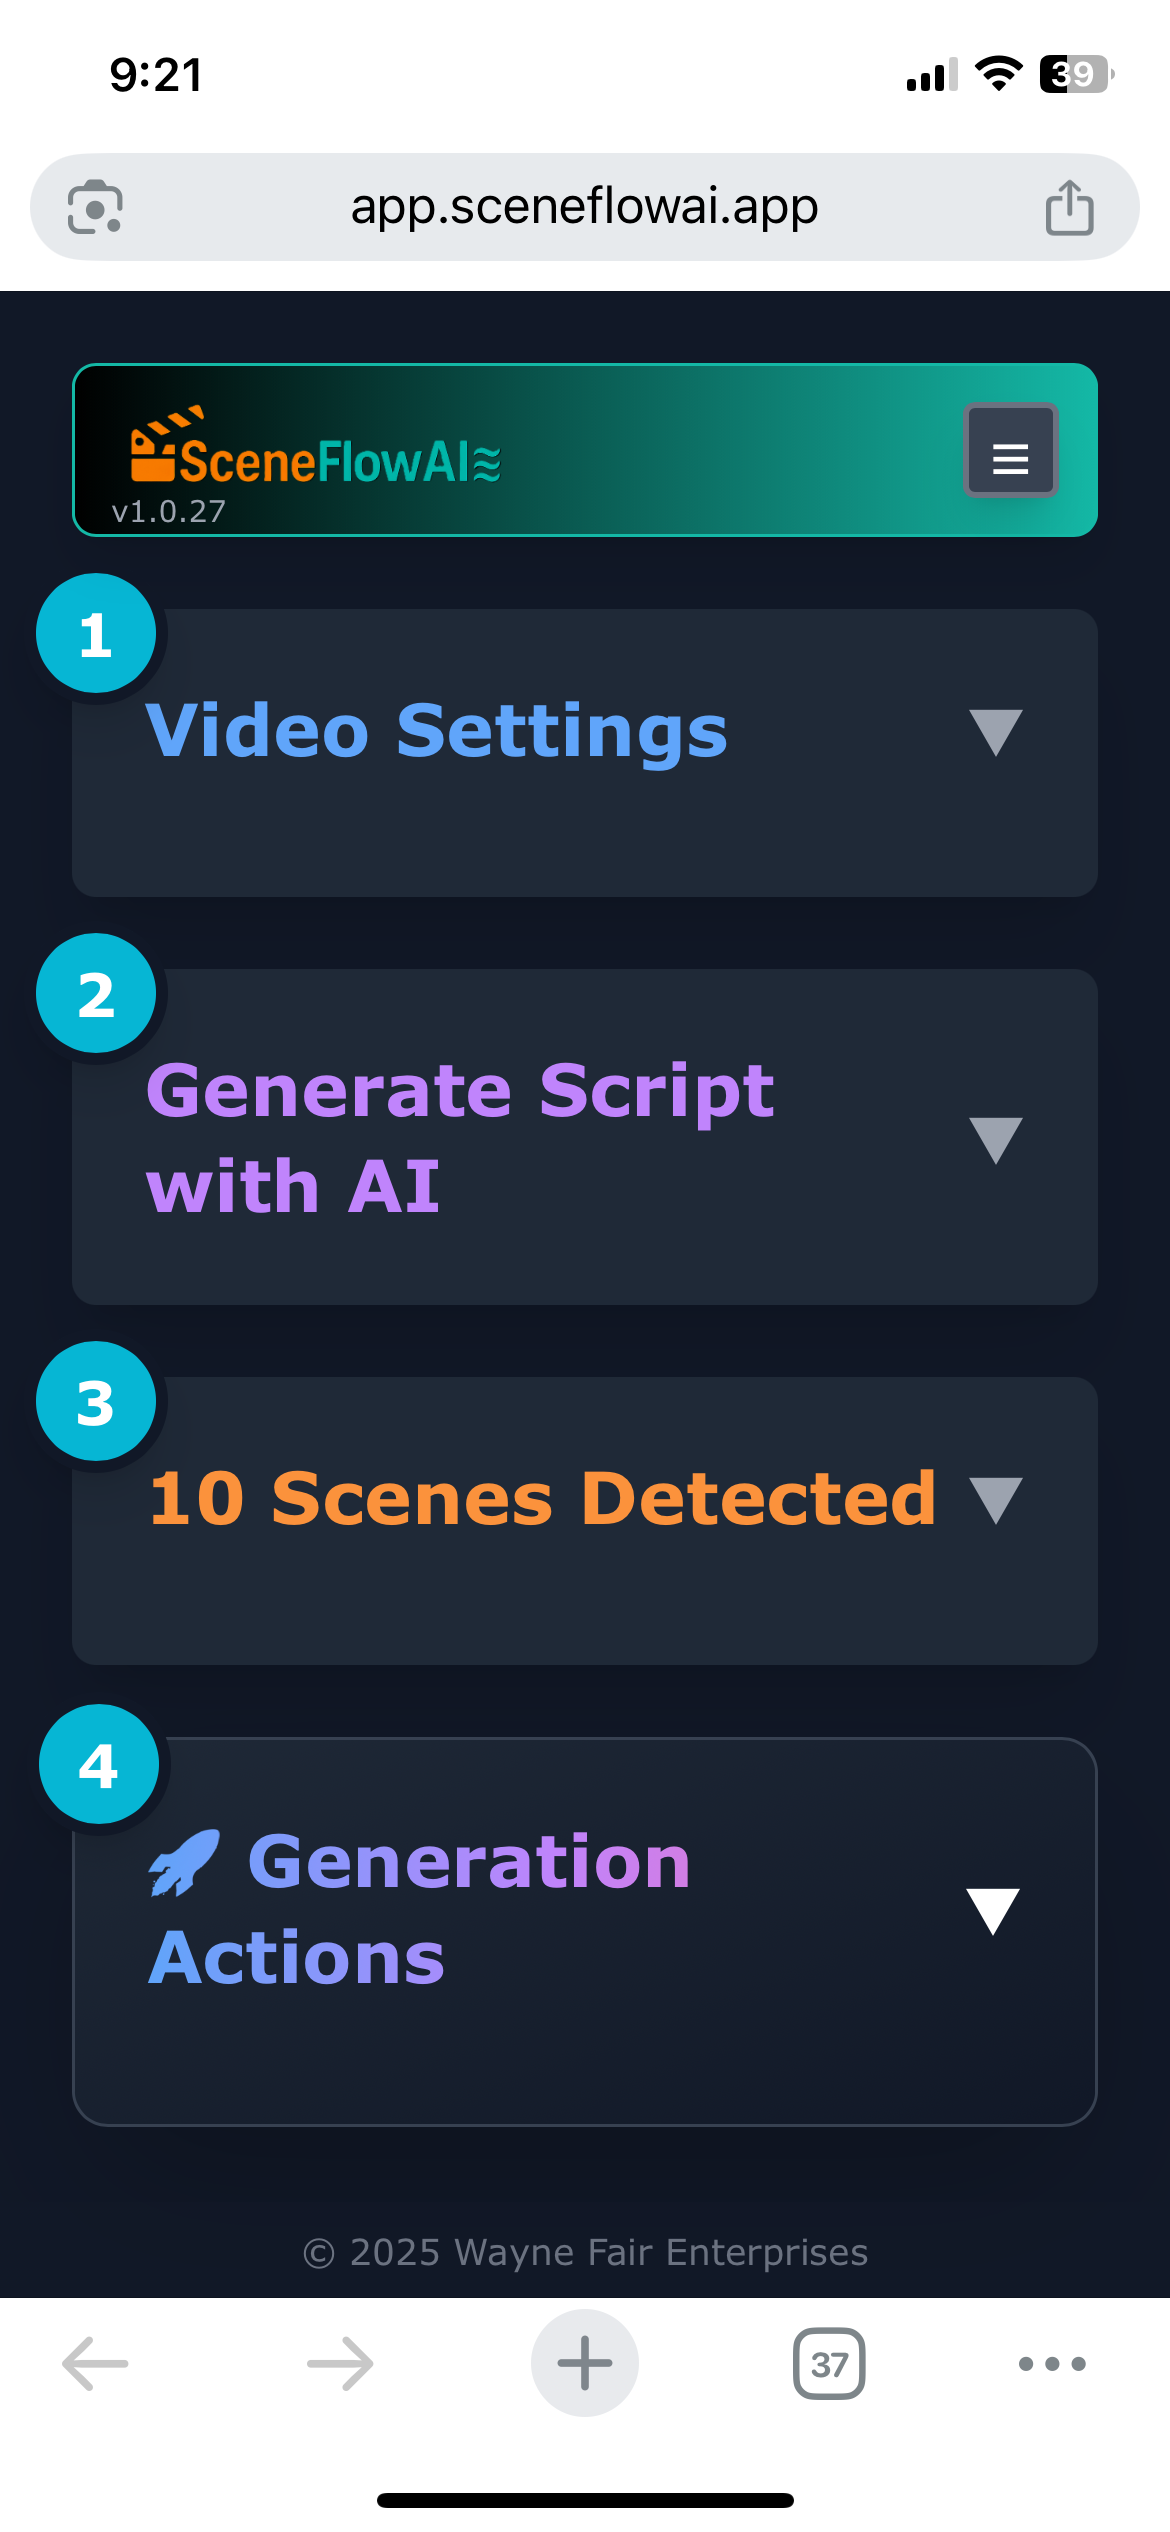The image size is (1170, 2532).
Task: Open a new tab with the plus icon
Action: (584, 2363)
